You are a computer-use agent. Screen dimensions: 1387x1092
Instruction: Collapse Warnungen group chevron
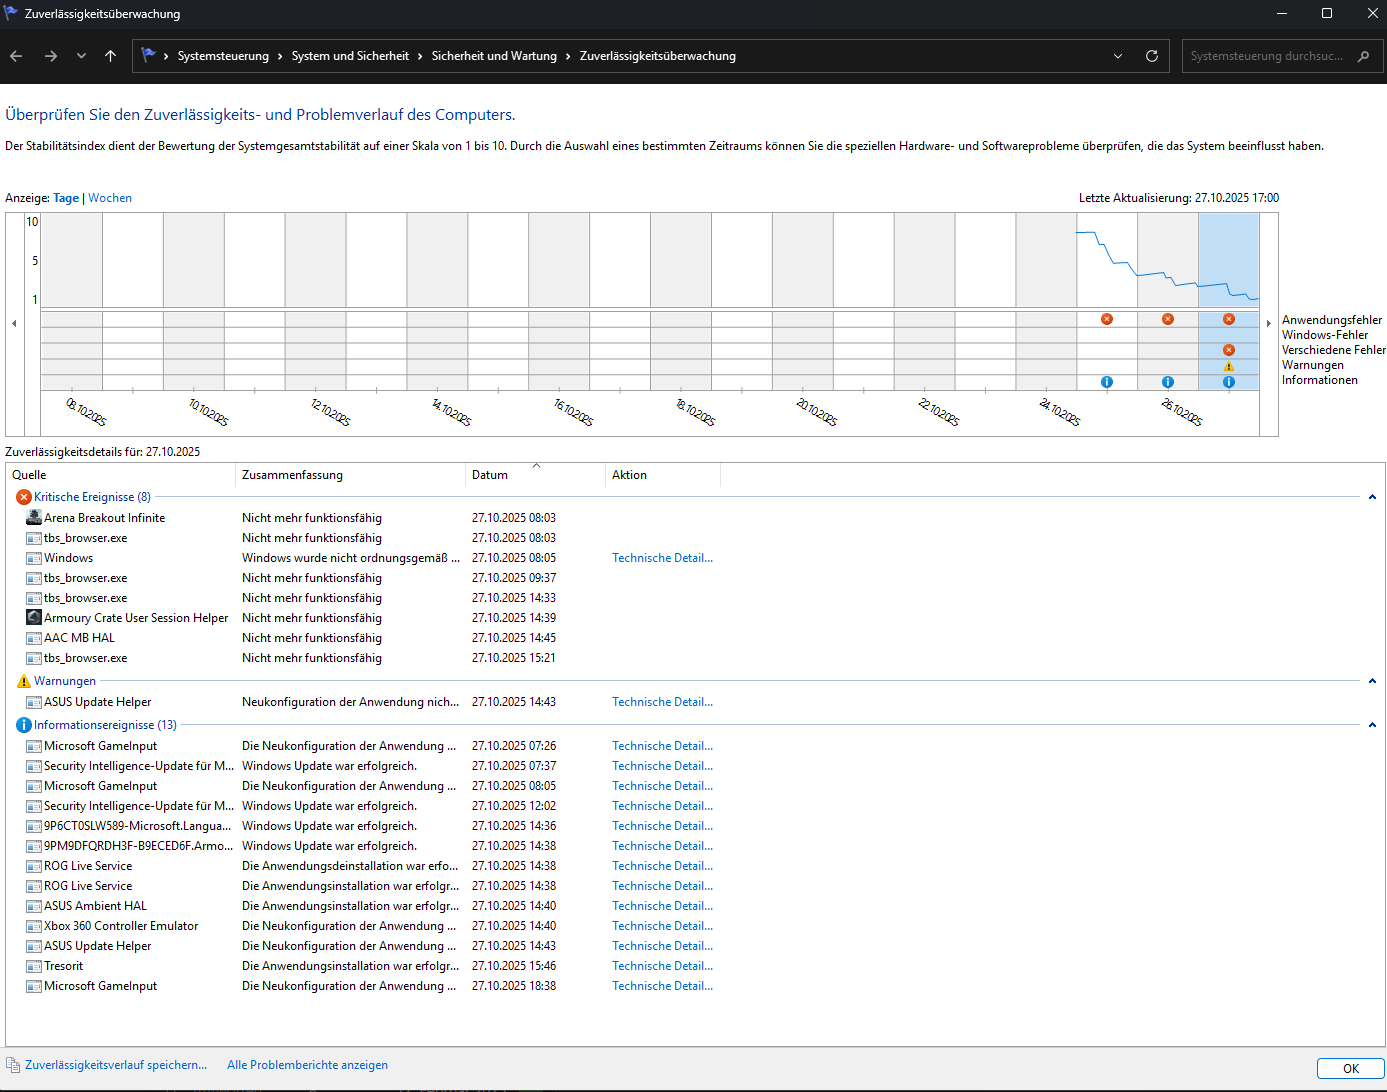pyautogui.click(x=1372, y=681)
